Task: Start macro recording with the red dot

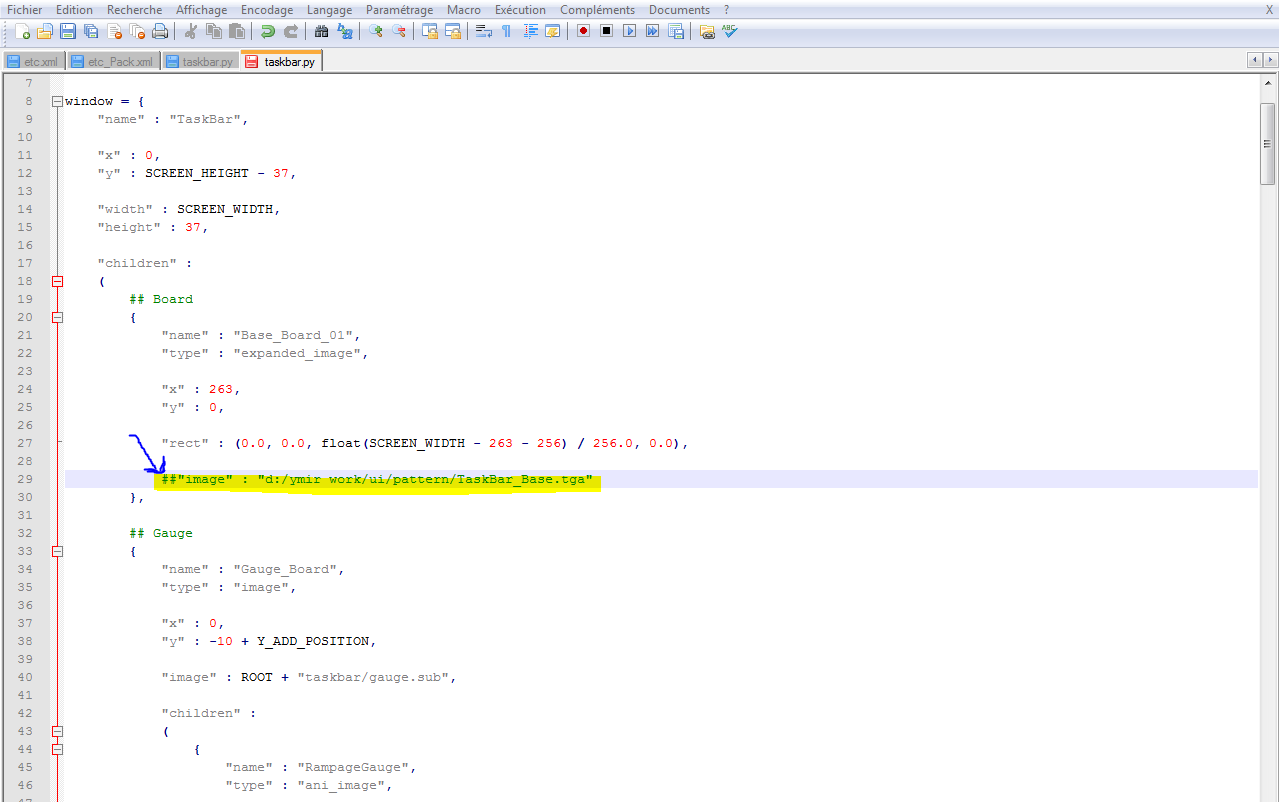Action: point(583,31)
